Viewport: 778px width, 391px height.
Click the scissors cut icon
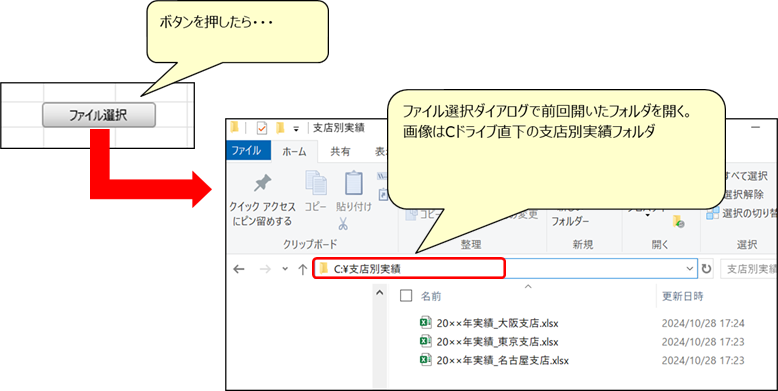(342, 224)
